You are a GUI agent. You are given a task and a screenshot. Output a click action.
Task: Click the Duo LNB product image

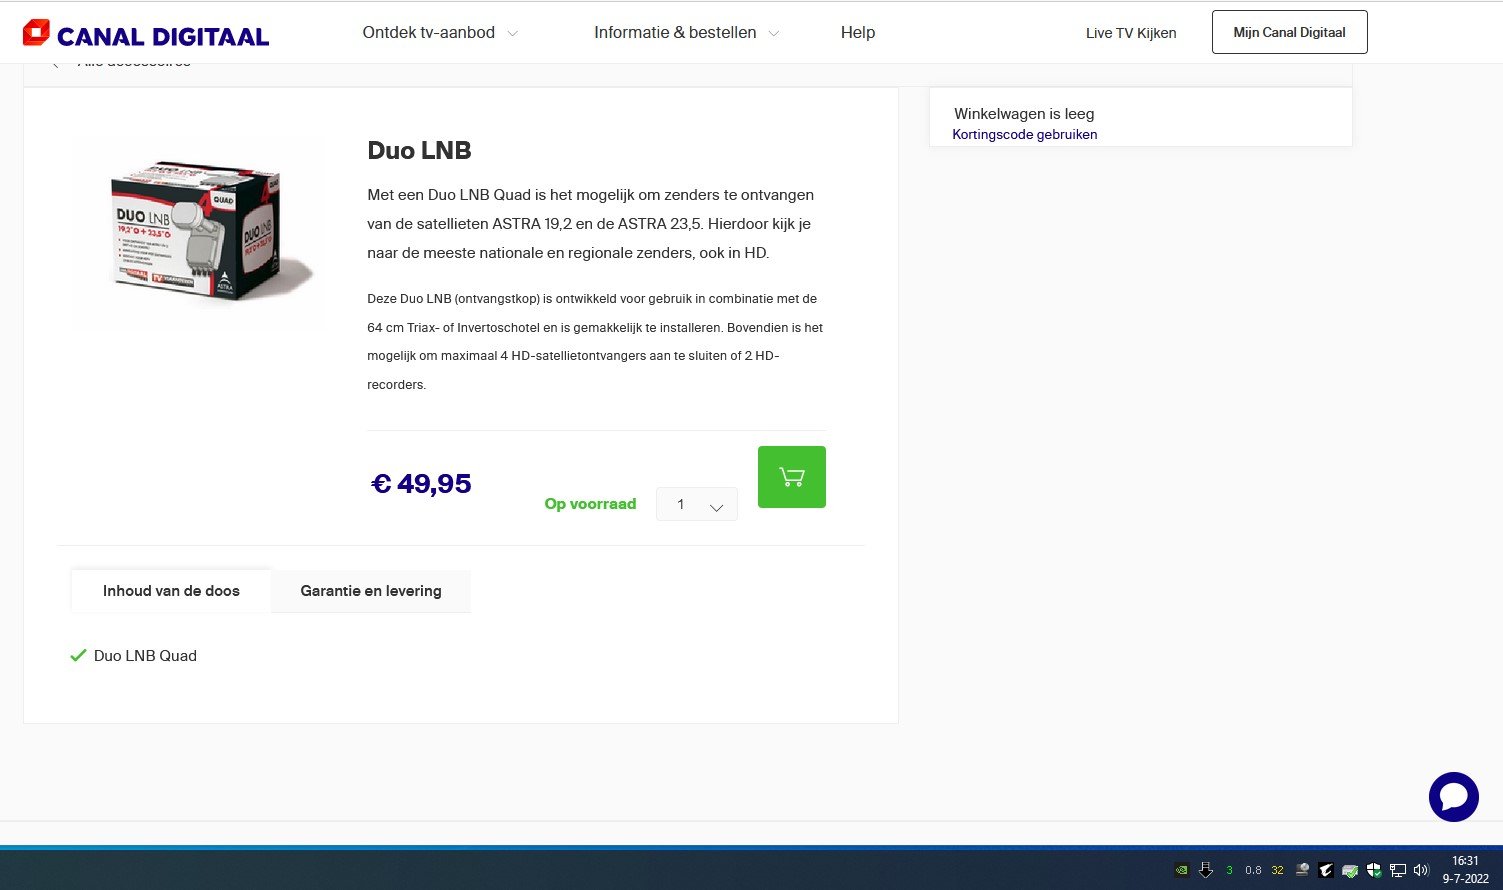(x=199, y=231)
